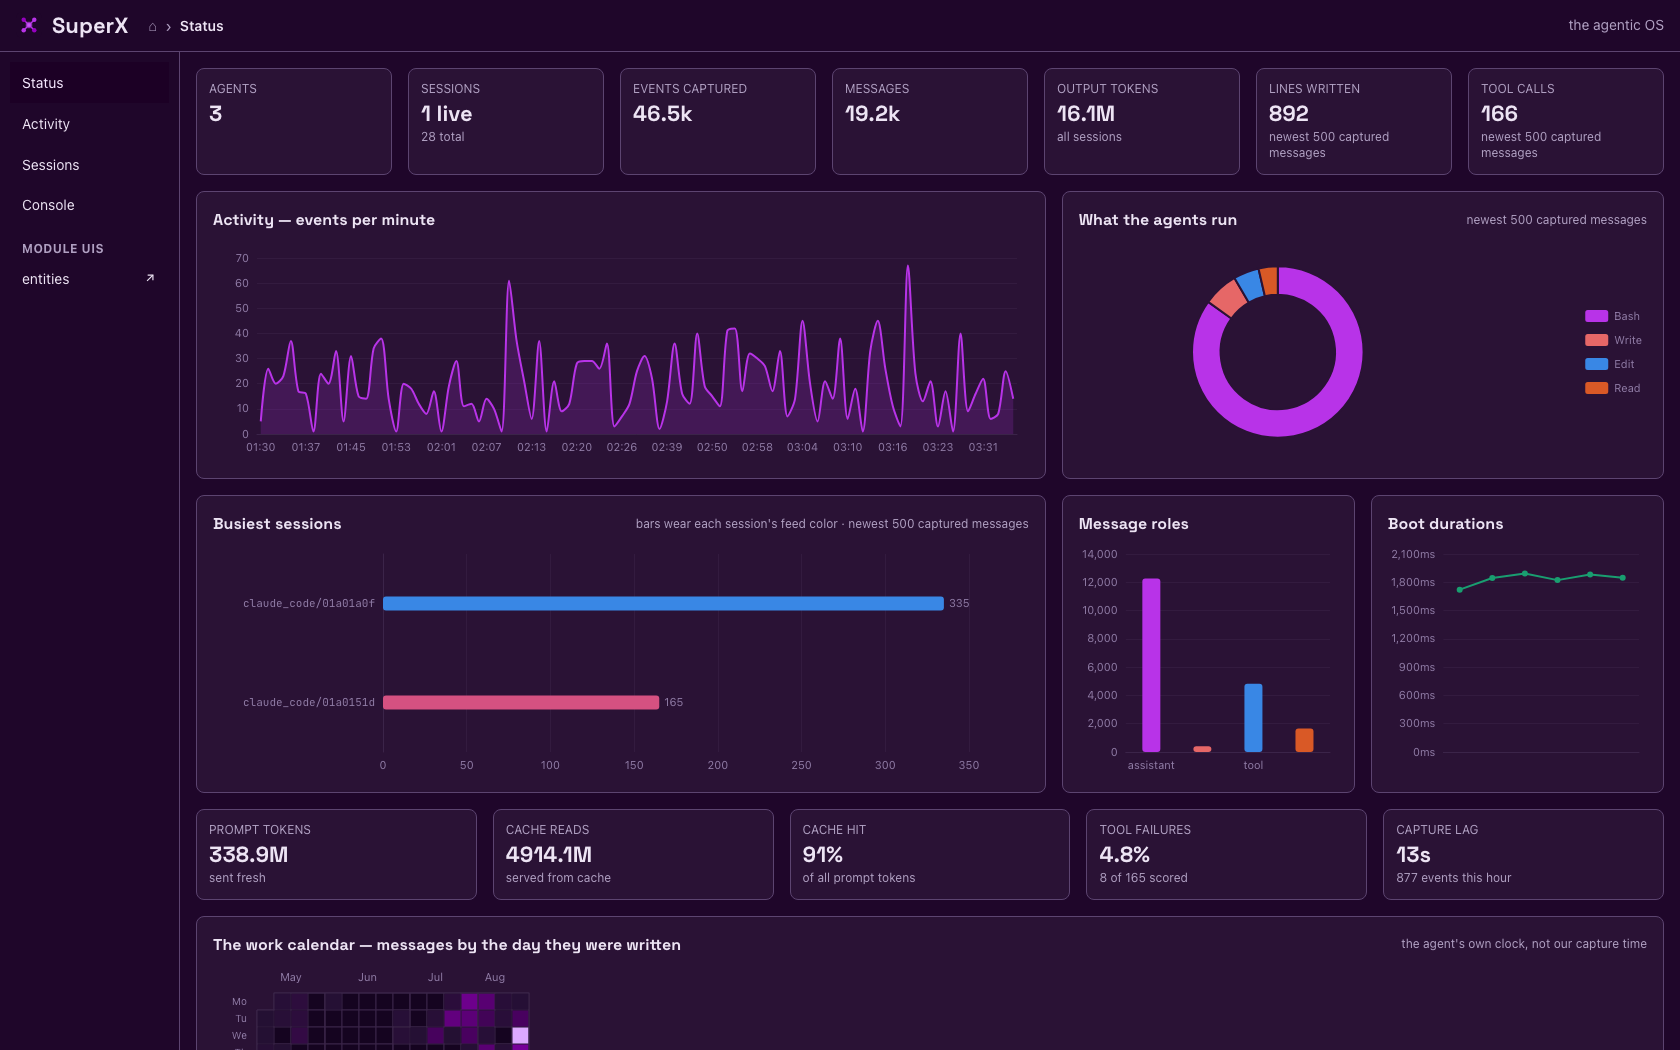The width and height of the screenshot is (1680, 1050).
Task: Click the 'Bash' legend label
Action: click(x=1627, y=316)
